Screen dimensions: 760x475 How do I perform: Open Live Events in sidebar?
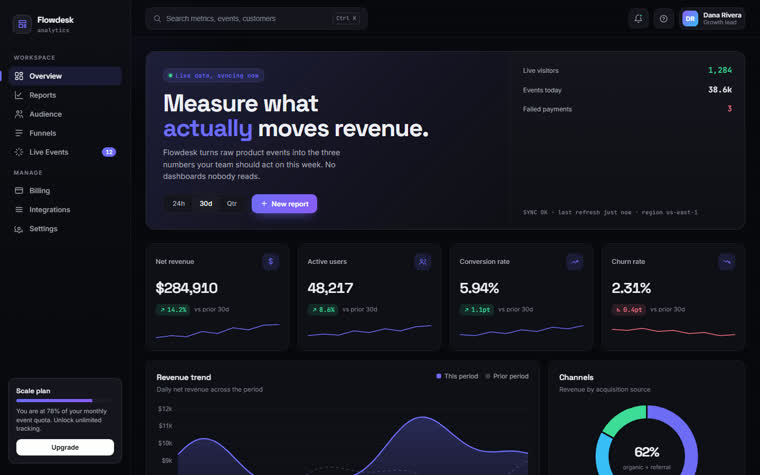coord(65,152)
